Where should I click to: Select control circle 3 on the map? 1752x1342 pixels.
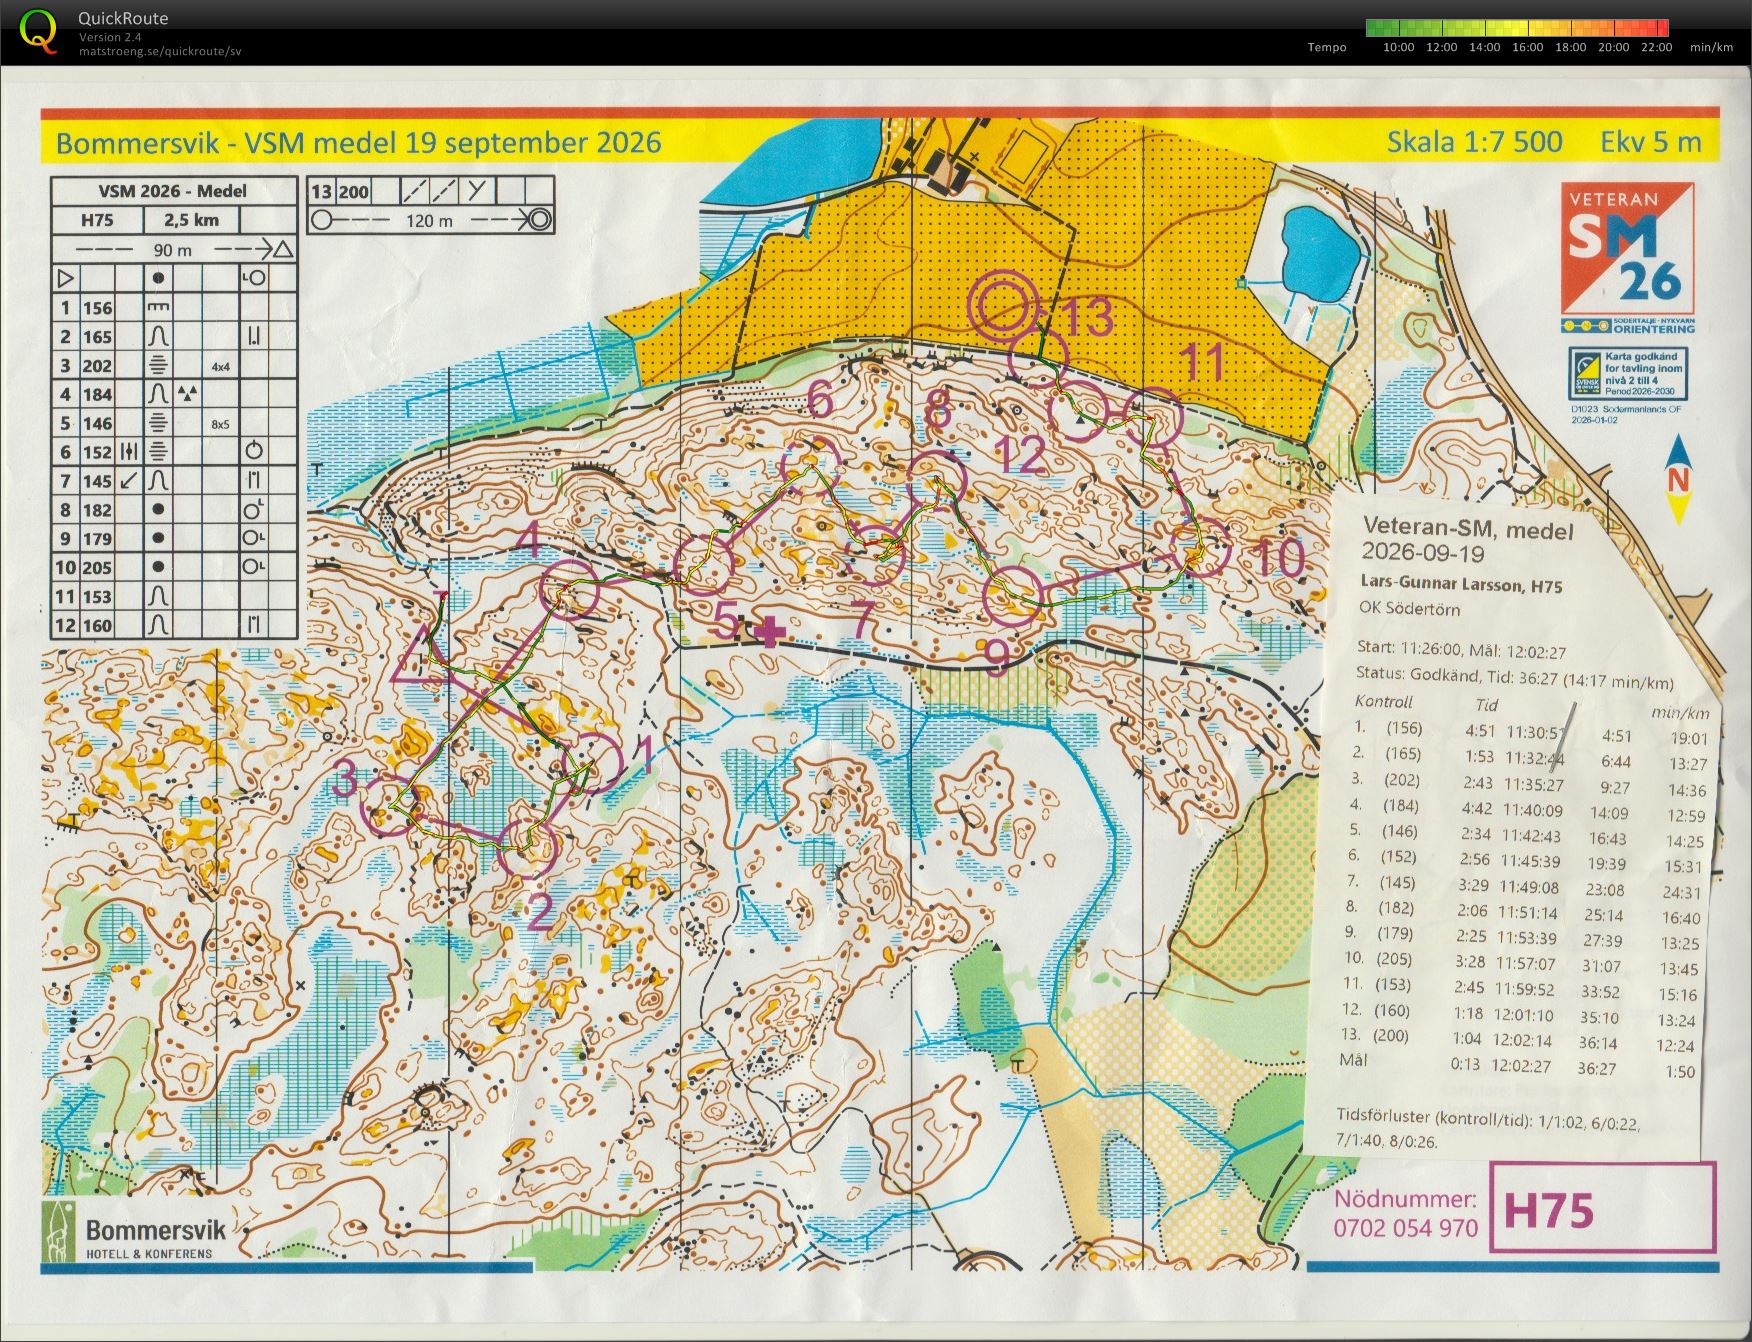(390, 806)
